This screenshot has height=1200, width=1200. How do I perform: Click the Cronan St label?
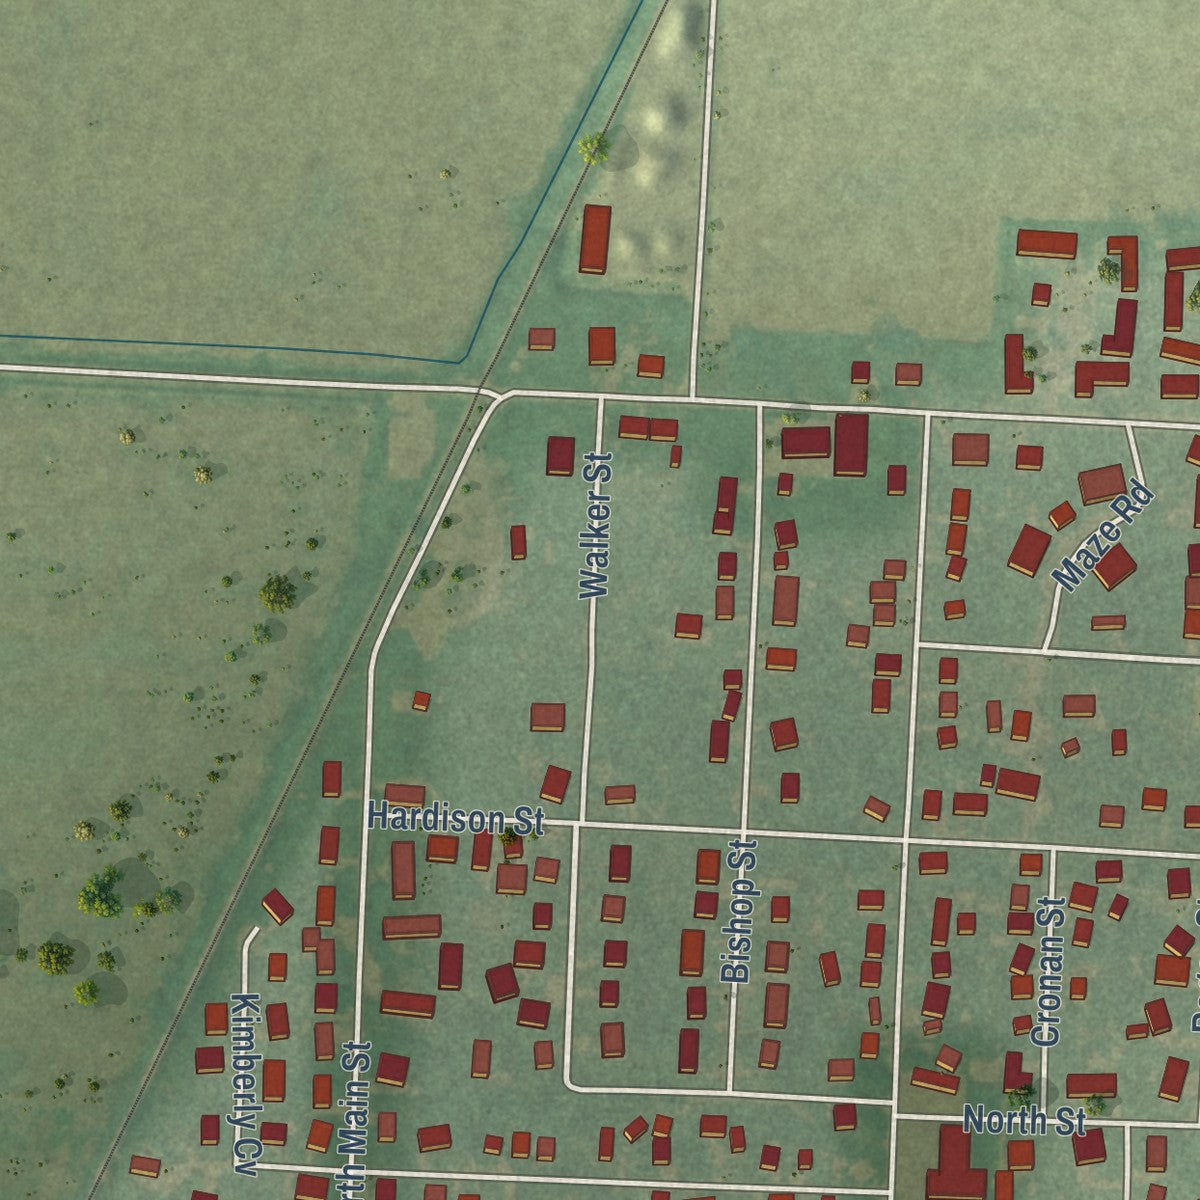[1049, 973]
